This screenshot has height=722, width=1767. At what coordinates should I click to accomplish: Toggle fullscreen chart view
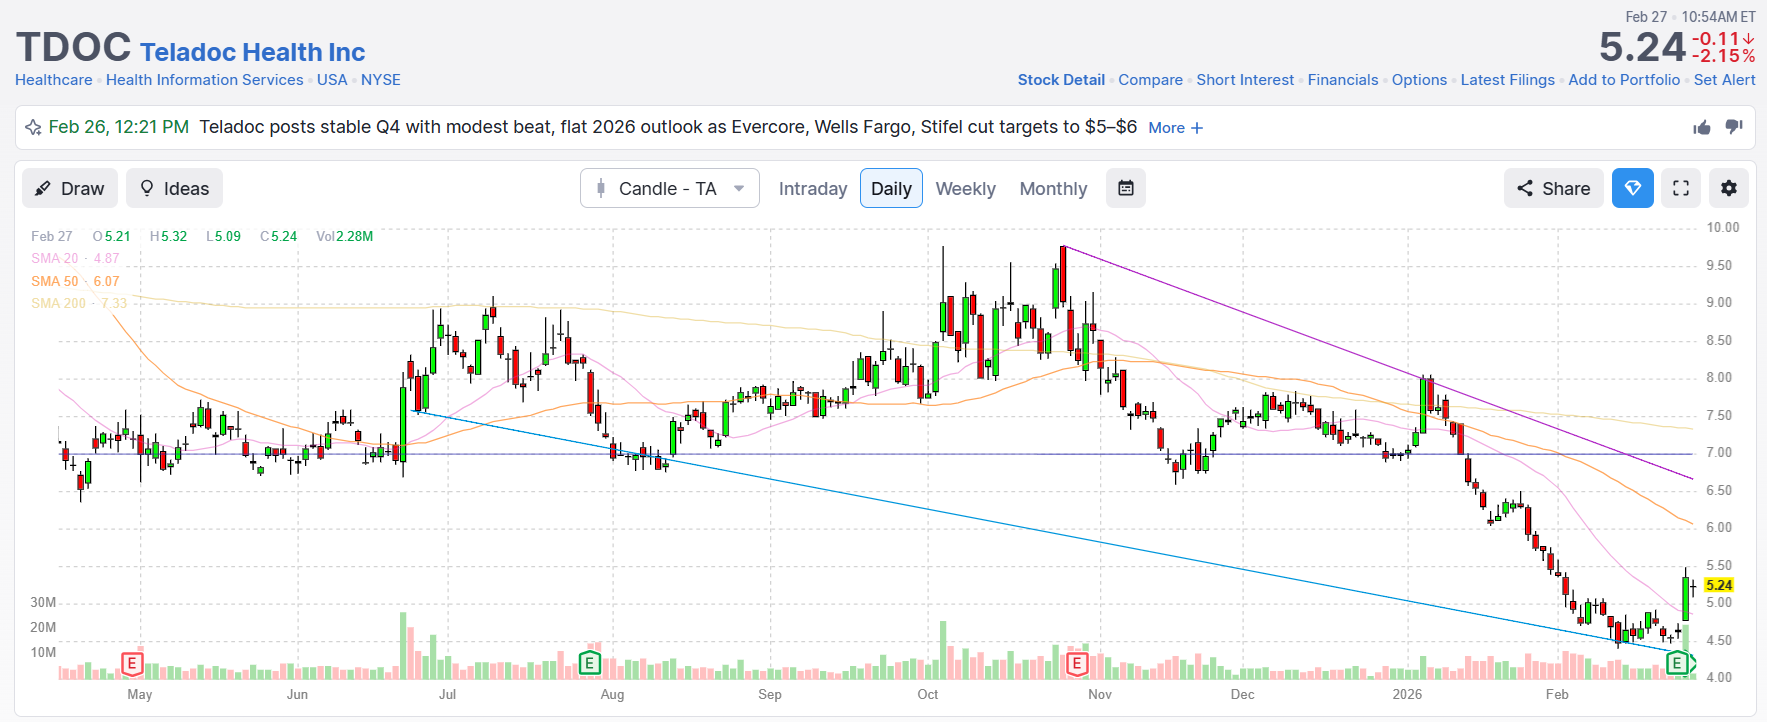1681,188
